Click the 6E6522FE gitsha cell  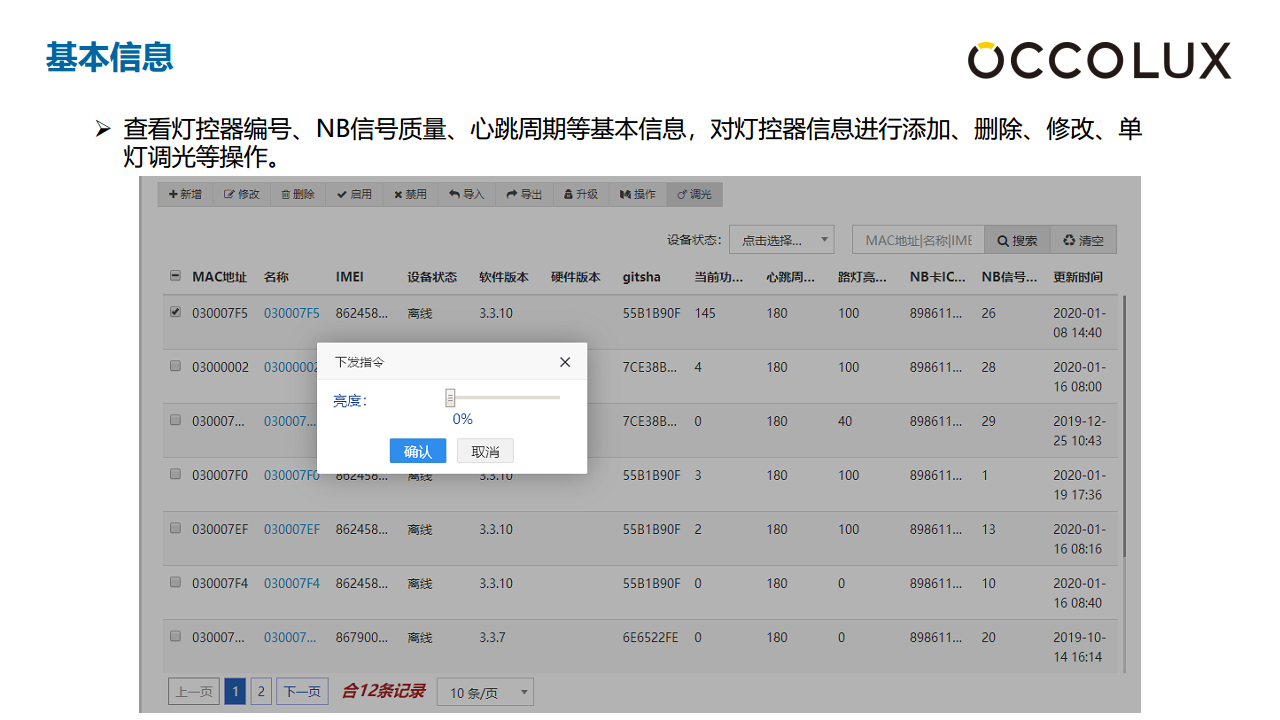pos(651,637)
